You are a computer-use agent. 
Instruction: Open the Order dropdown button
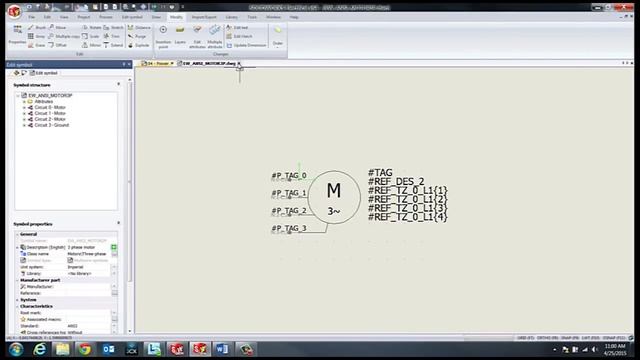point(278,37)
